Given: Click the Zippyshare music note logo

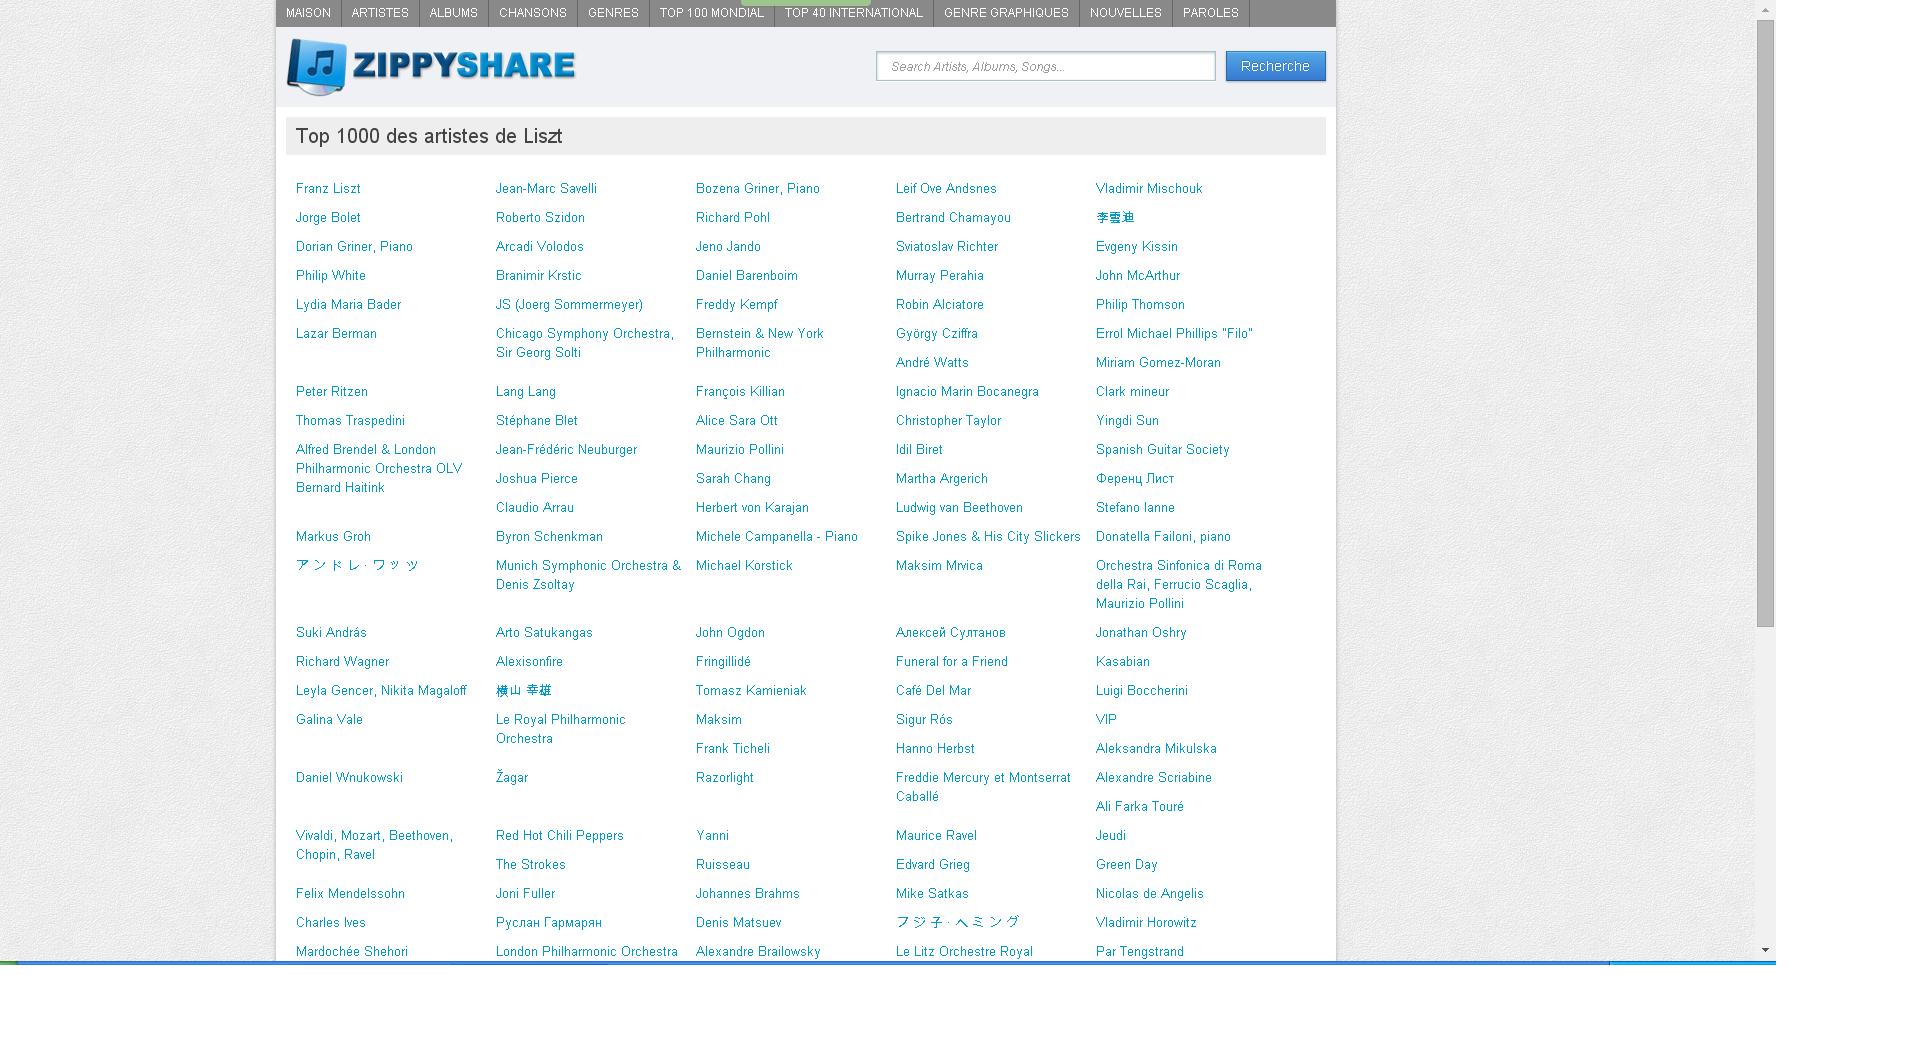Looking at the screenshot, I should [x=317, y=66].
